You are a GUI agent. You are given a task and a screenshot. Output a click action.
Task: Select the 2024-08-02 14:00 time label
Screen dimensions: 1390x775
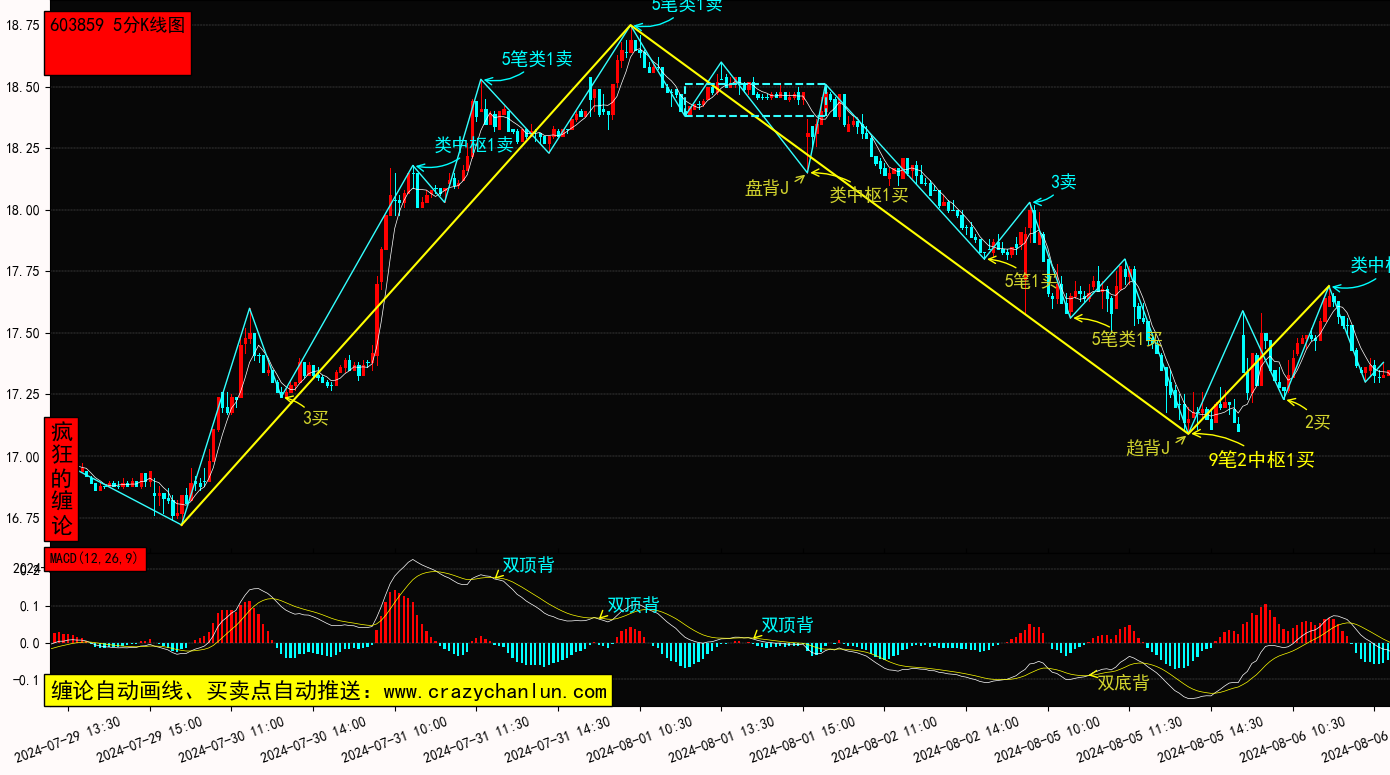click(x=967, y=738)
